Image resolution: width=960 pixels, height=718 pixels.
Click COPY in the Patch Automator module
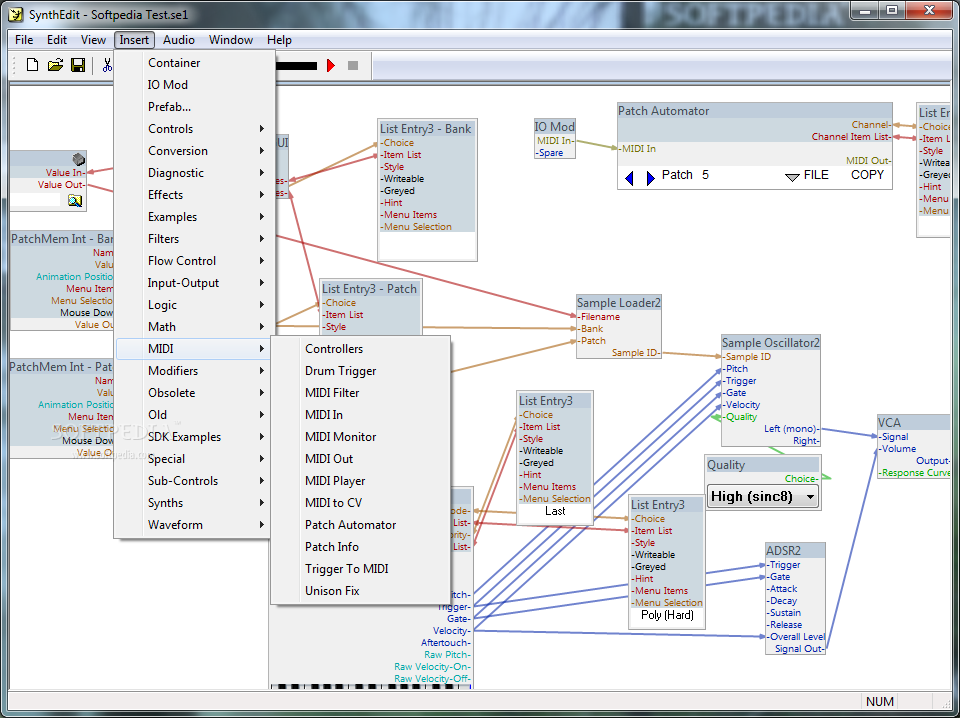[x=867, y=175]
